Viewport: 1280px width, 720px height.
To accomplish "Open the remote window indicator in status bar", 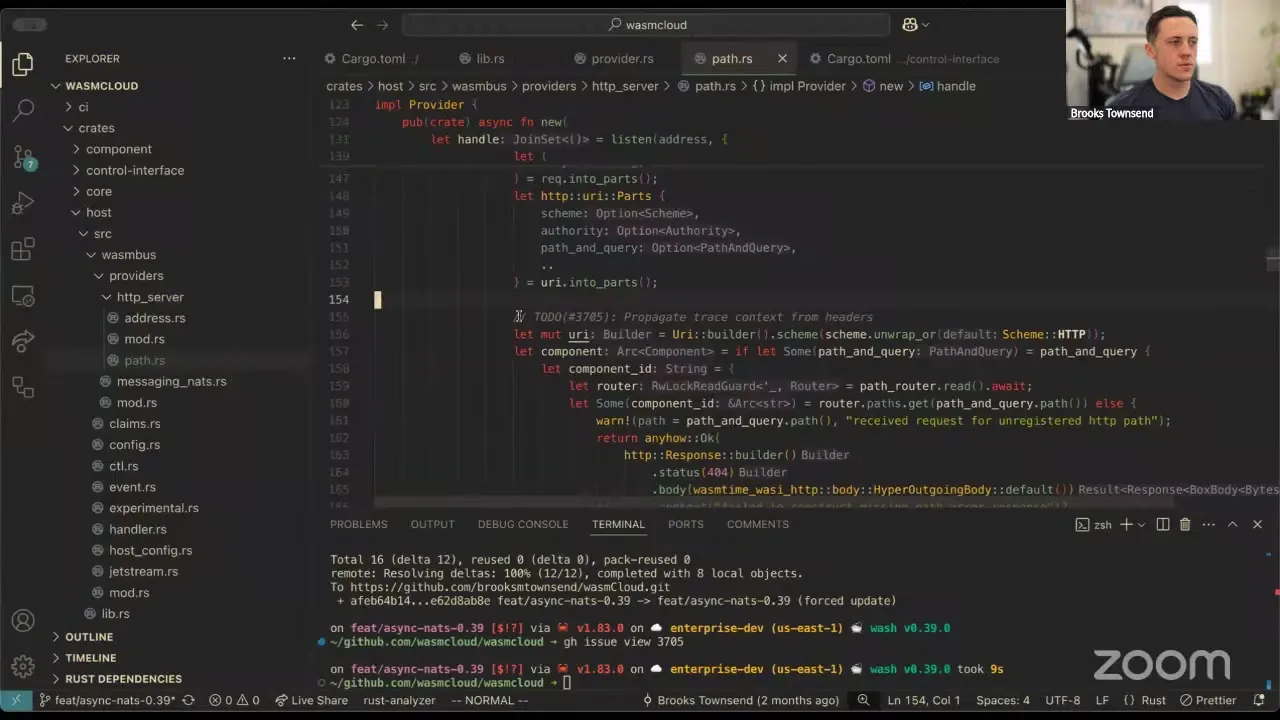I will (x=15, y=700).
